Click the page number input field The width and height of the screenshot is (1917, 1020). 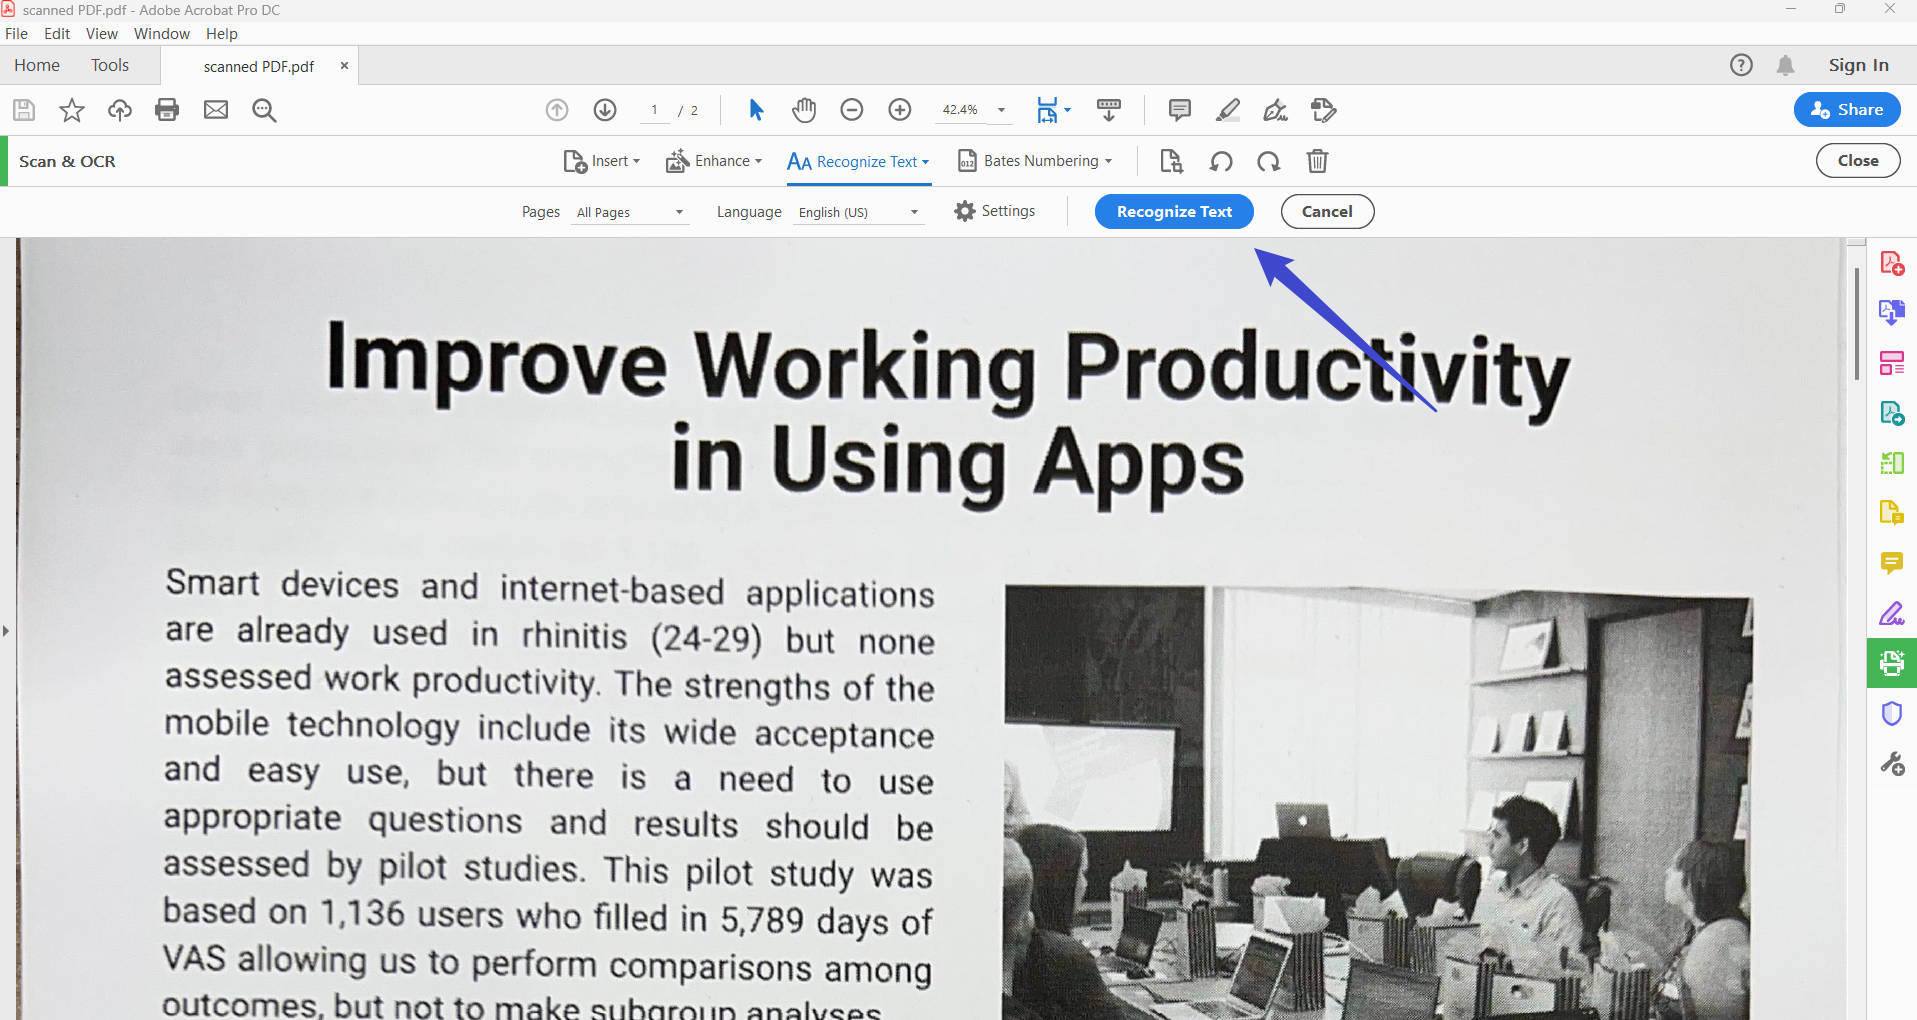tap(655, 110)
